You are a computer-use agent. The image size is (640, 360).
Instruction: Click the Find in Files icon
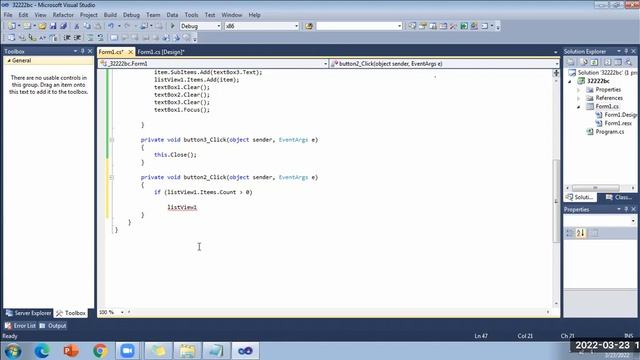(x=309, y=26)
